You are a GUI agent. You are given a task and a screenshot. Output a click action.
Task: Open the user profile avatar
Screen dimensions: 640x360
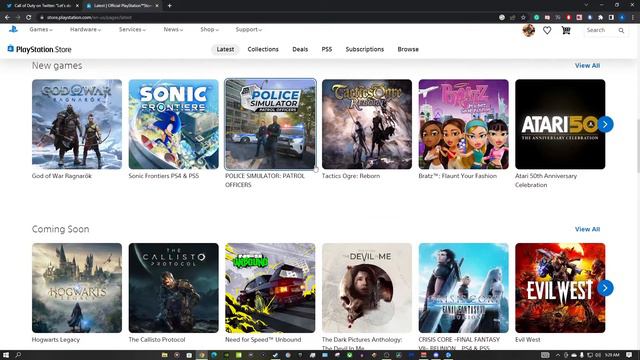[529, 30]
